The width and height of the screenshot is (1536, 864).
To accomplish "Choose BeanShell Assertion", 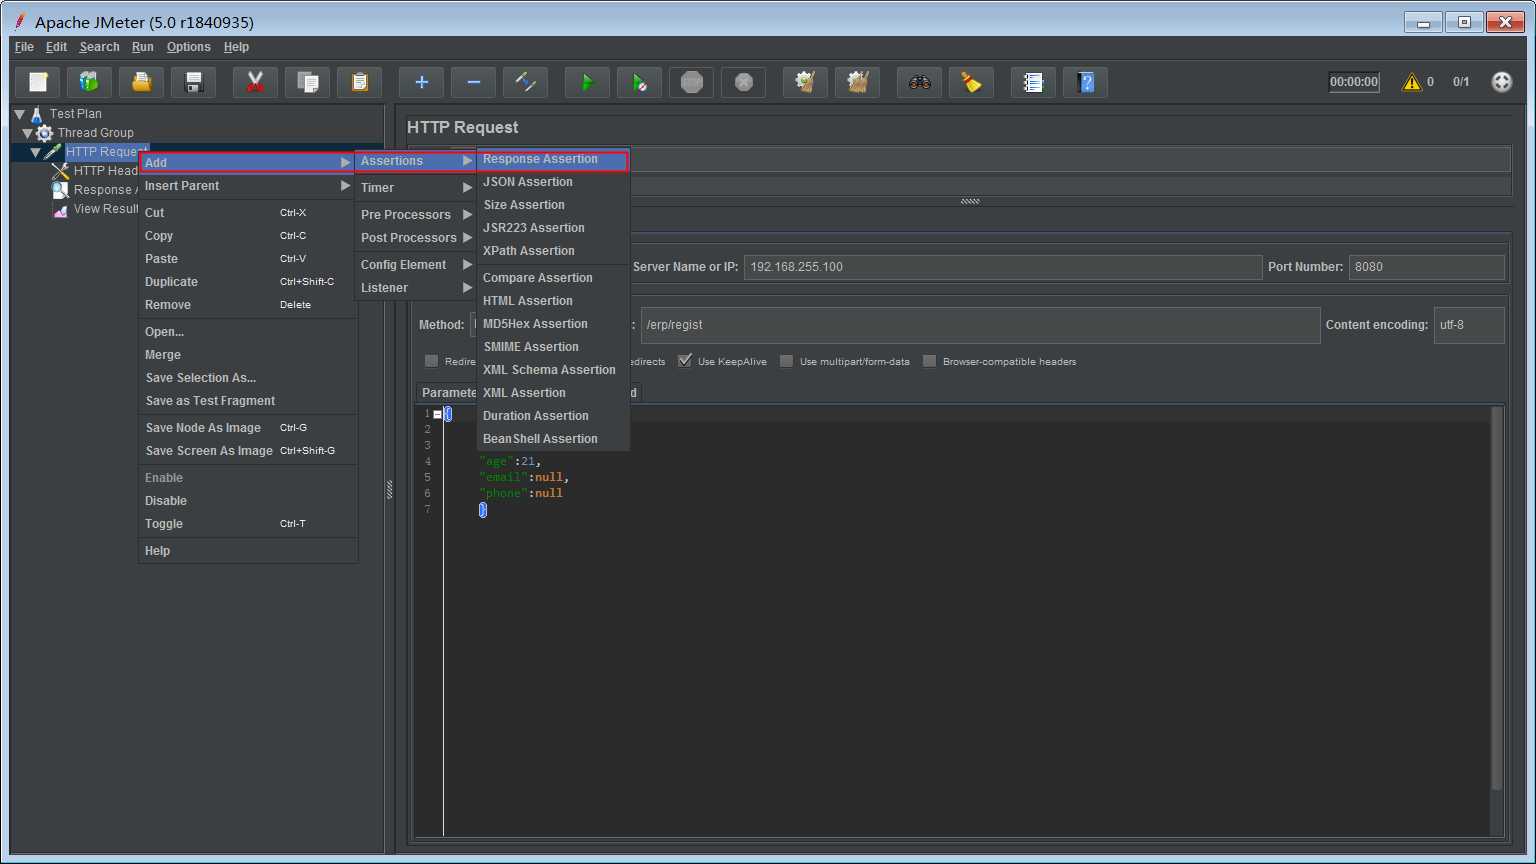I will (x=553, y=439).
